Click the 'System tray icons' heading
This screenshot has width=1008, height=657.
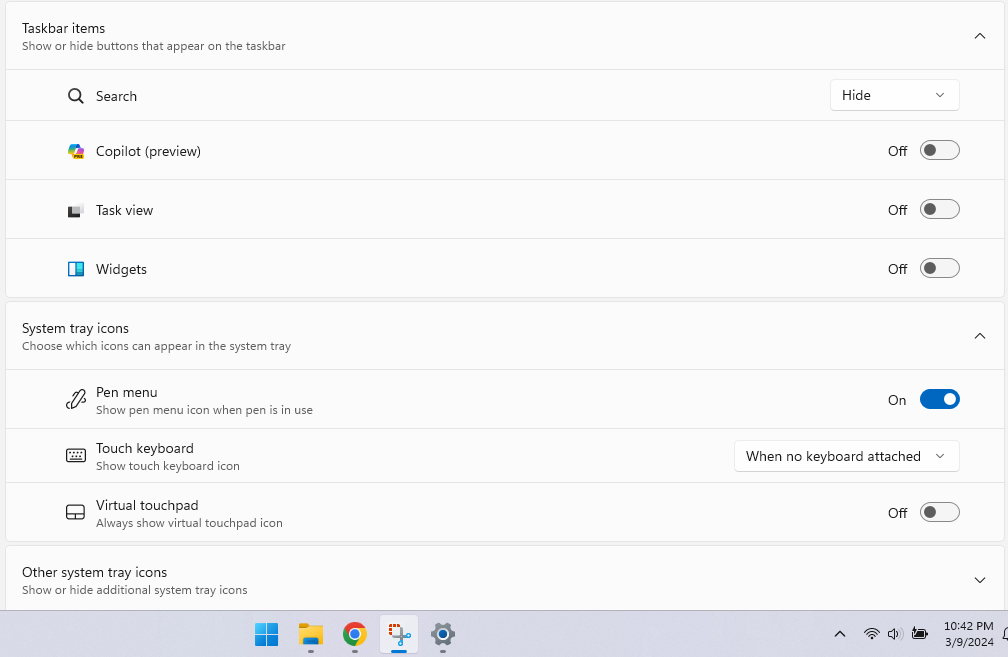pos(75,328)
